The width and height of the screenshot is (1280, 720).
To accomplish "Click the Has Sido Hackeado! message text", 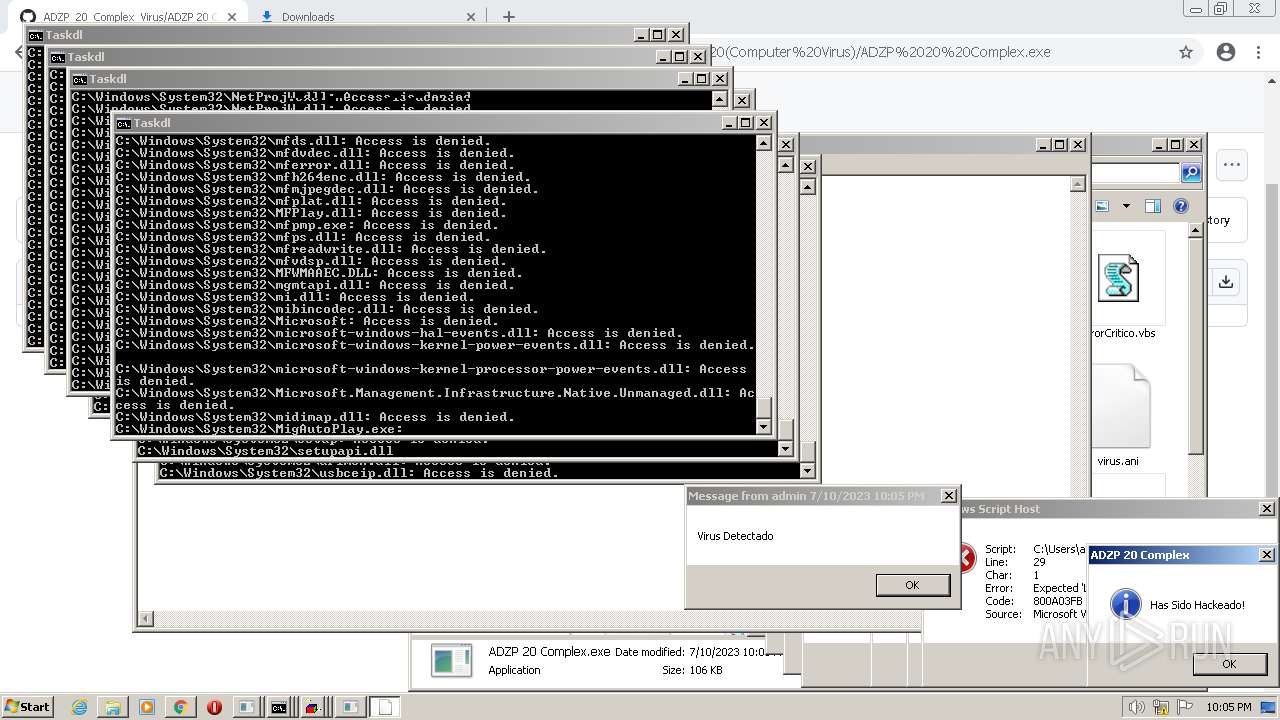I will (x=1197, y=605).
